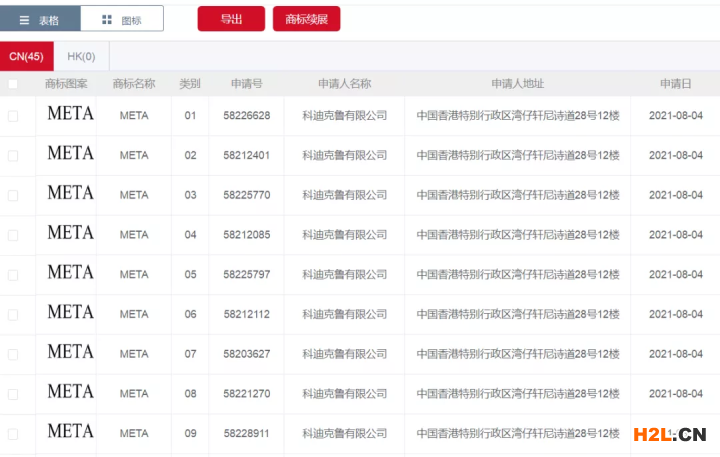Open META trademark image in class 01 row

point(70,113)
